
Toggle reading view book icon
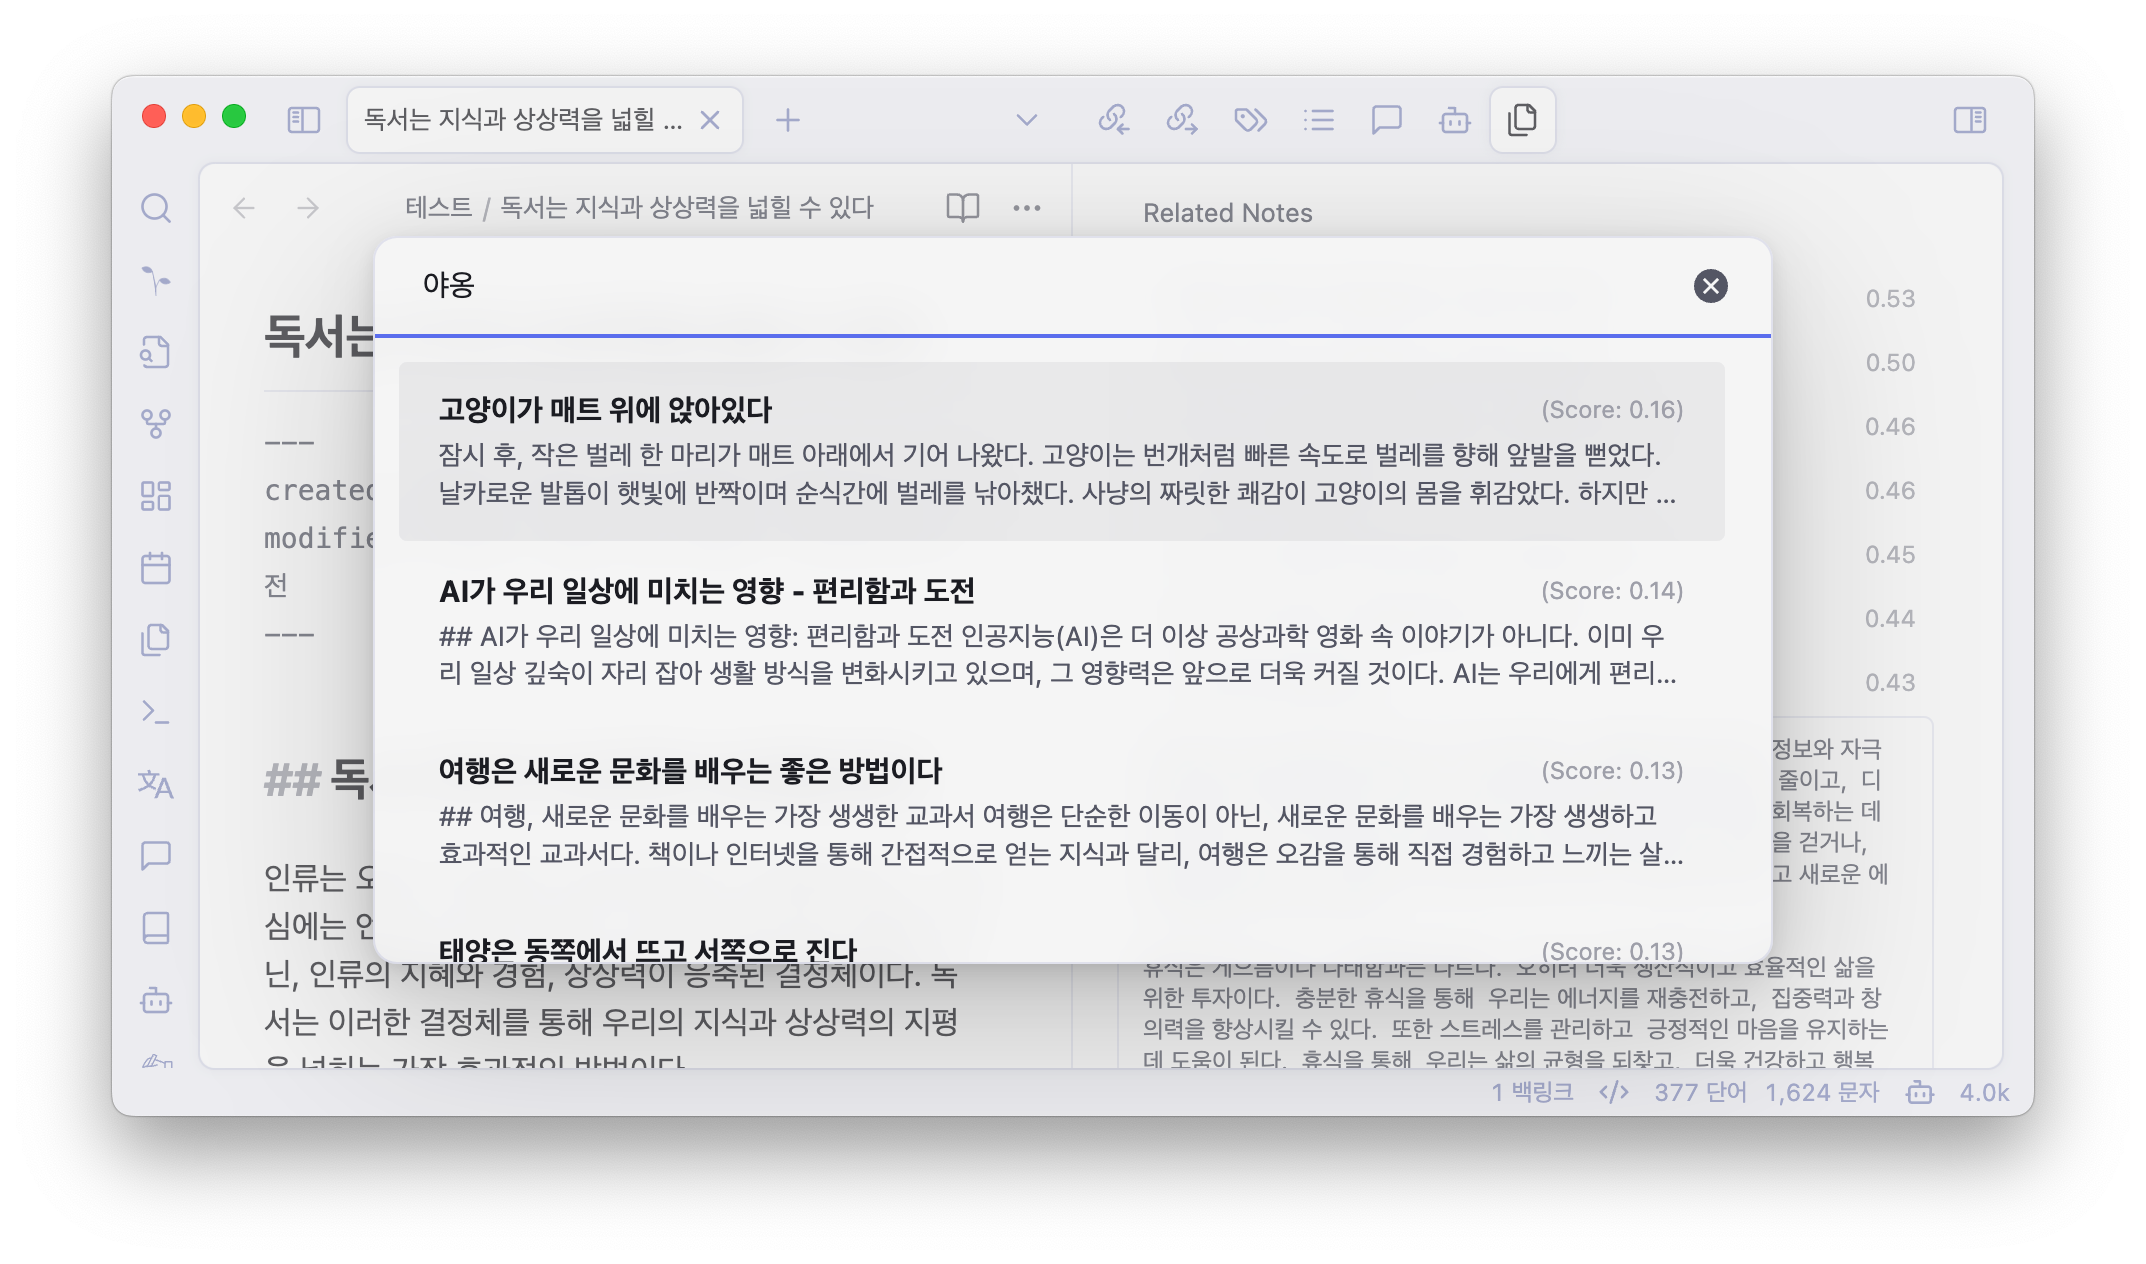[x=962, y=208]
